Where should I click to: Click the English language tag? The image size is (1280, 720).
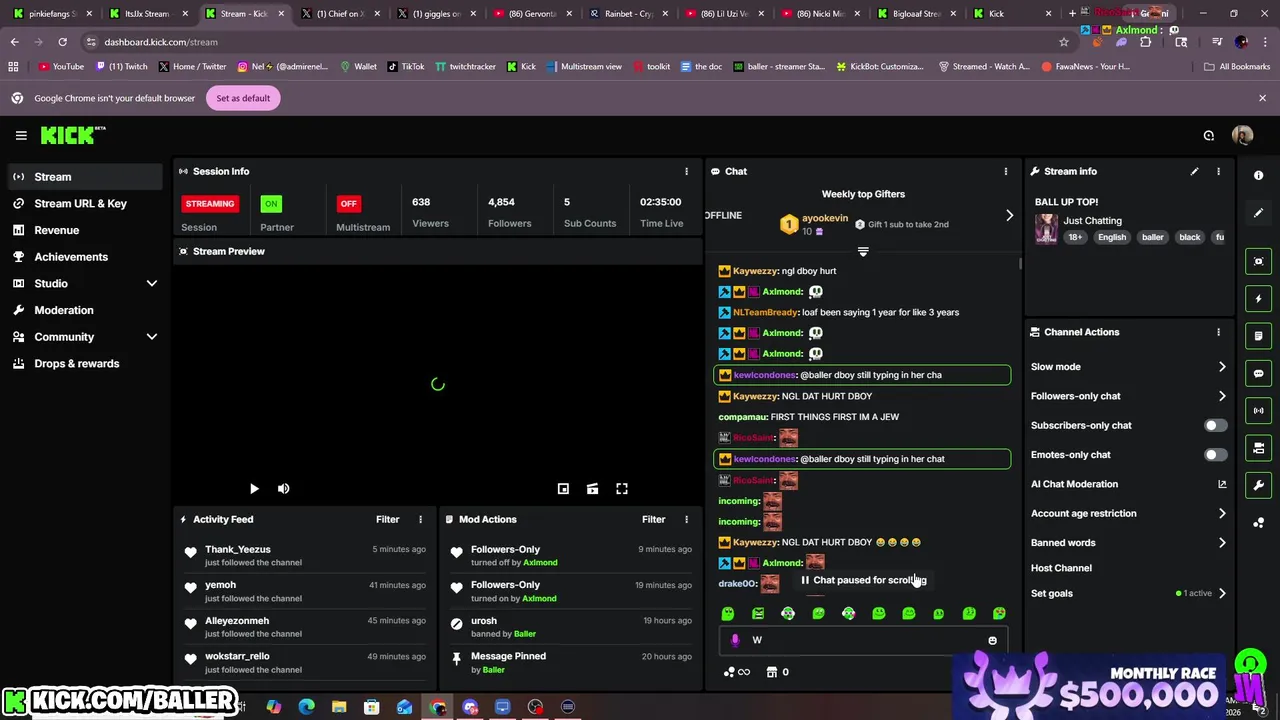pyautogui.click(x=1111, y=237)
